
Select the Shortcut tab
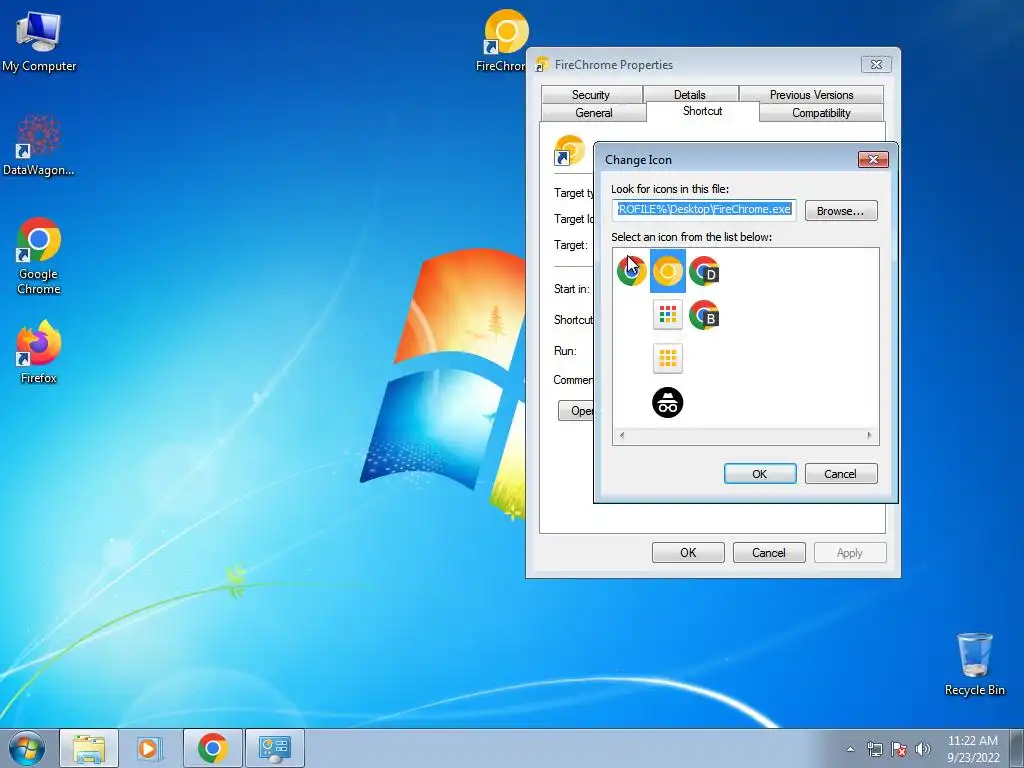[703, 111]
